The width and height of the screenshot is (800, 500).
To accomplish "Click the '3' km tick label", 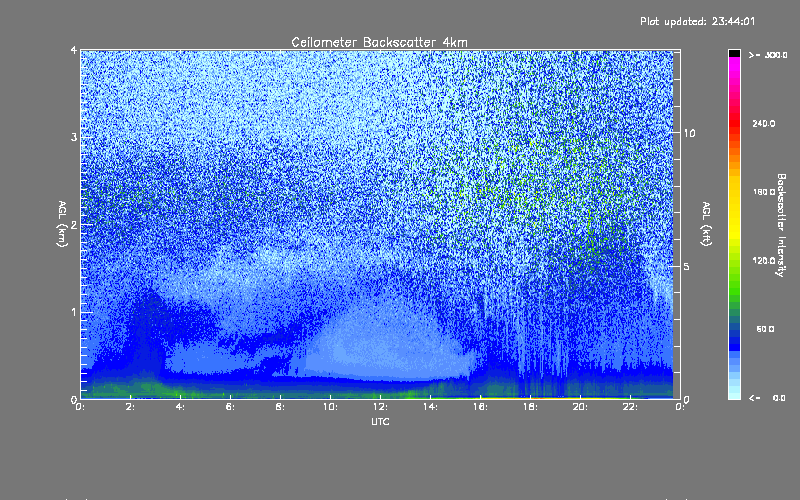I will [74, 137].
